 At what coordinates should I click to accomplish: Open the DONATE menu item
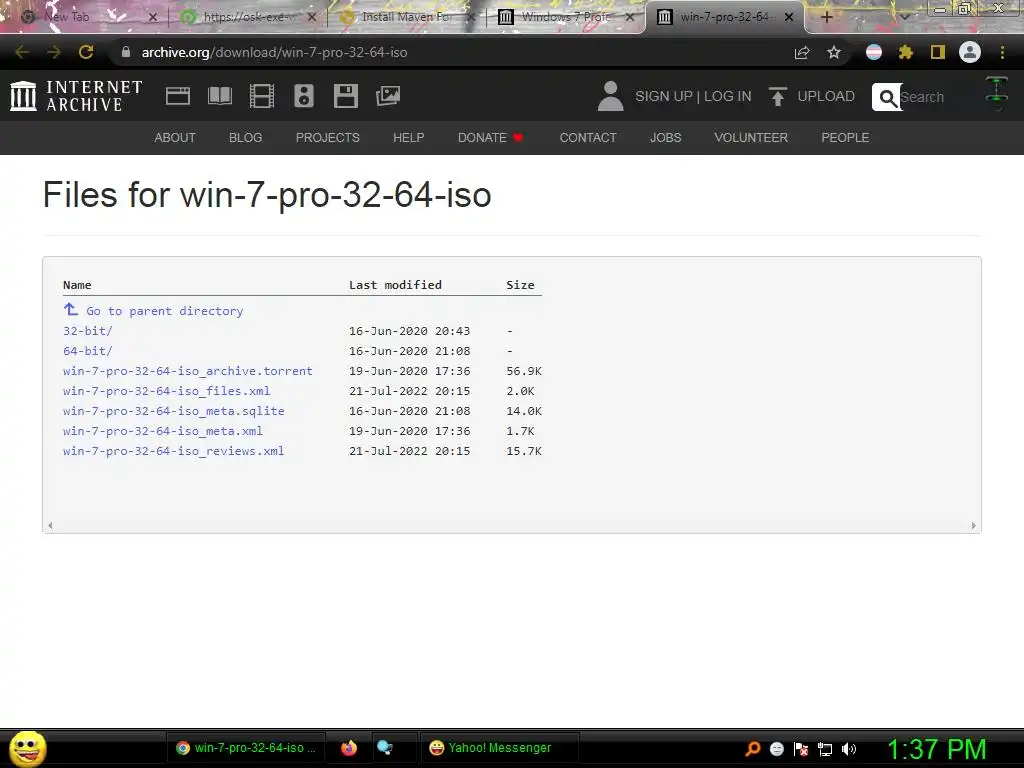point(490,138)
